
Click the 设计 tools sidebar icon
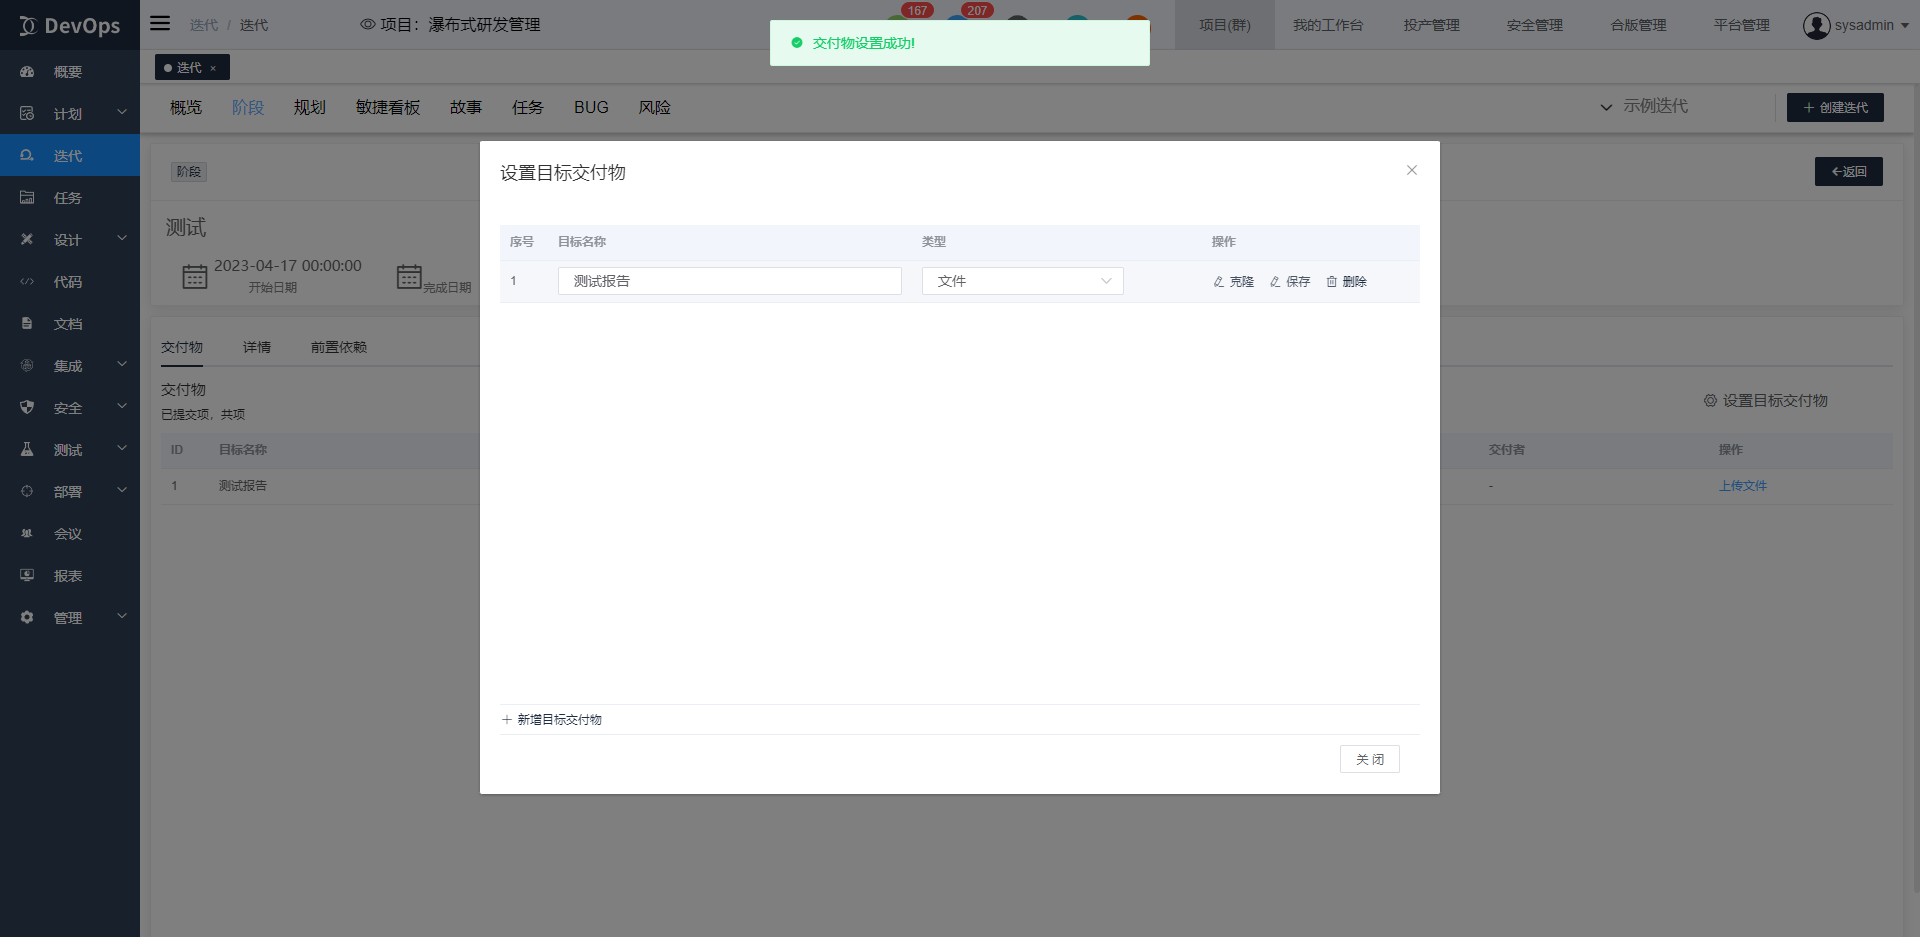pos(27,240)
